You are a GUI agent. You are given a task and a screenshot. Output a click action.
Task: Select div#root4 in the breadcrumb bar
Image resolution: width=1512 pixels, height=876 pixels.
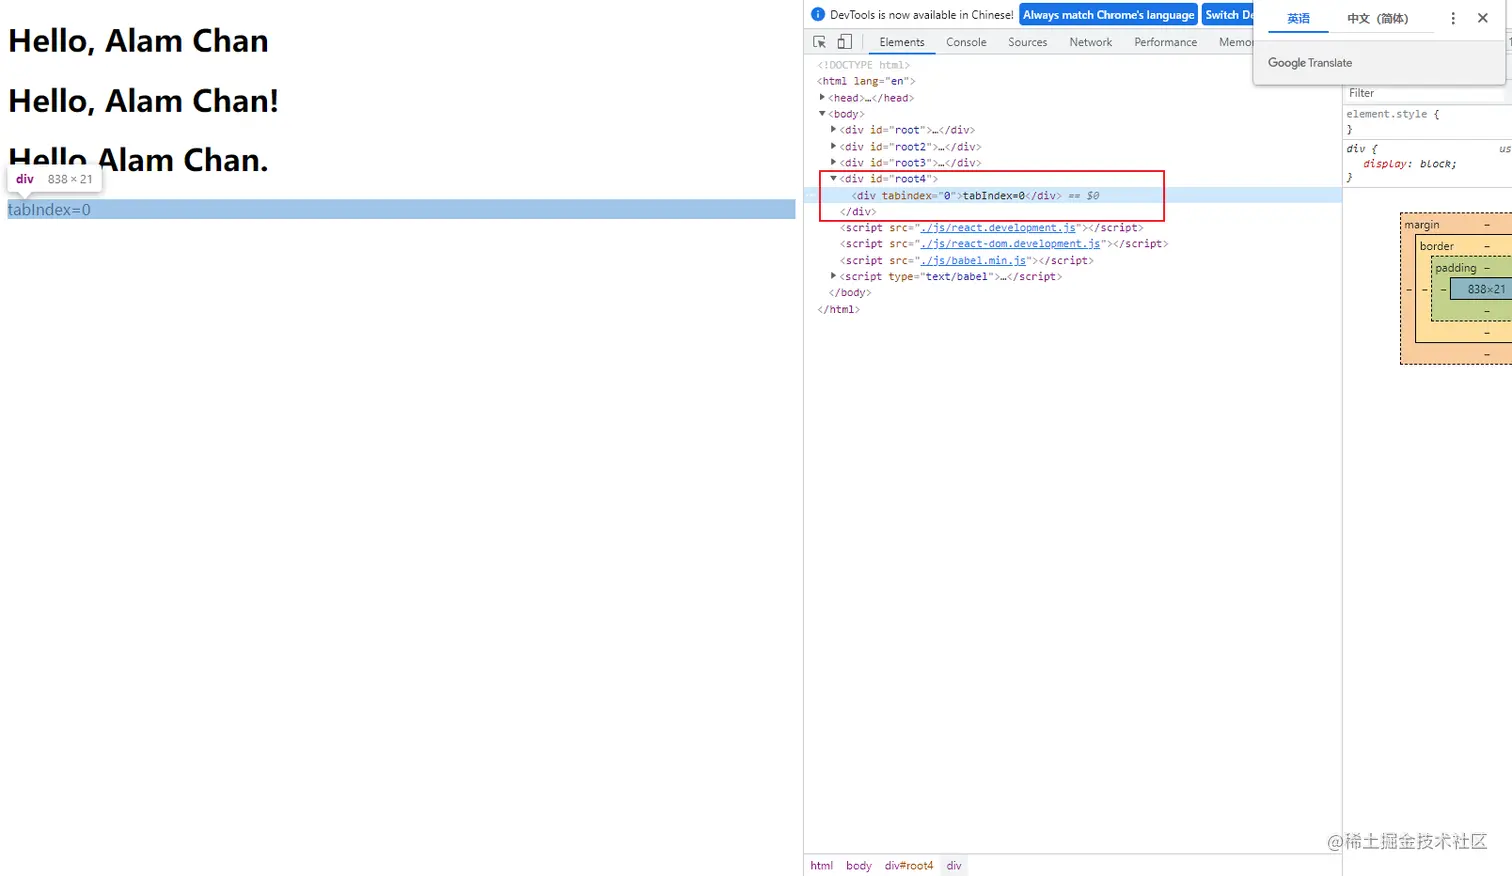tap(908, 866)
